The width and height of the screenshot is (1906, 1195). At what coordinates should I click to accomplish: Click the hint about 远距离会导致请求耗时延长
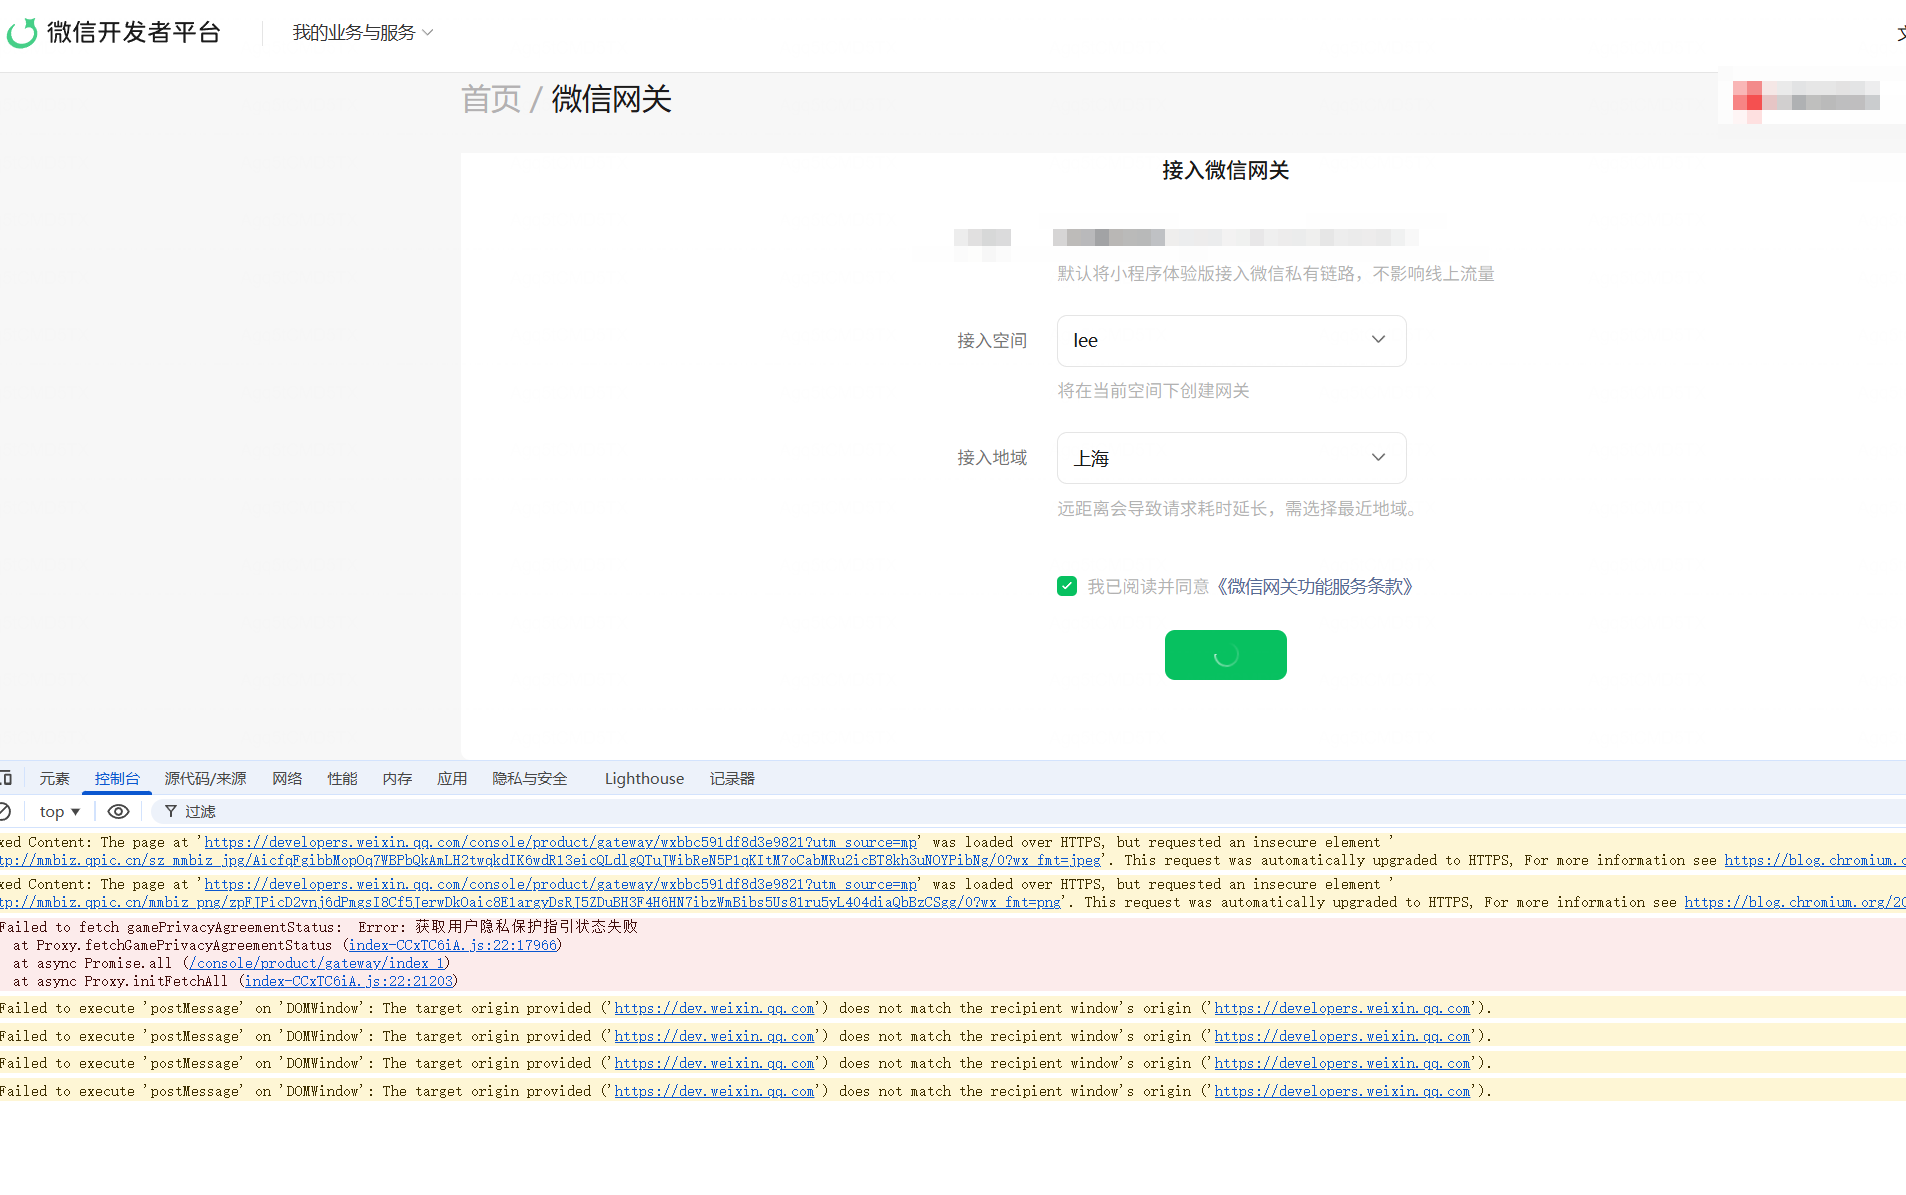click(x=1237, y=509)
